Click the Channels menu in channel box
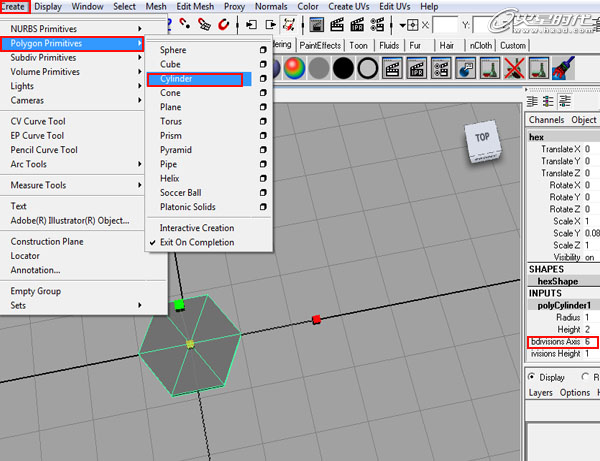The image size is (600, 461). pos(546,120)
